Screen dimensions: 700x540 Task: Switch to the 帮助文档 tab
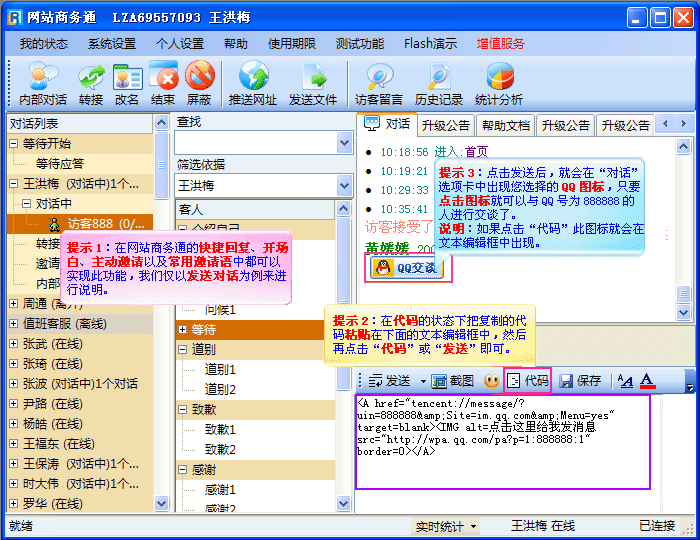[505, 125]
